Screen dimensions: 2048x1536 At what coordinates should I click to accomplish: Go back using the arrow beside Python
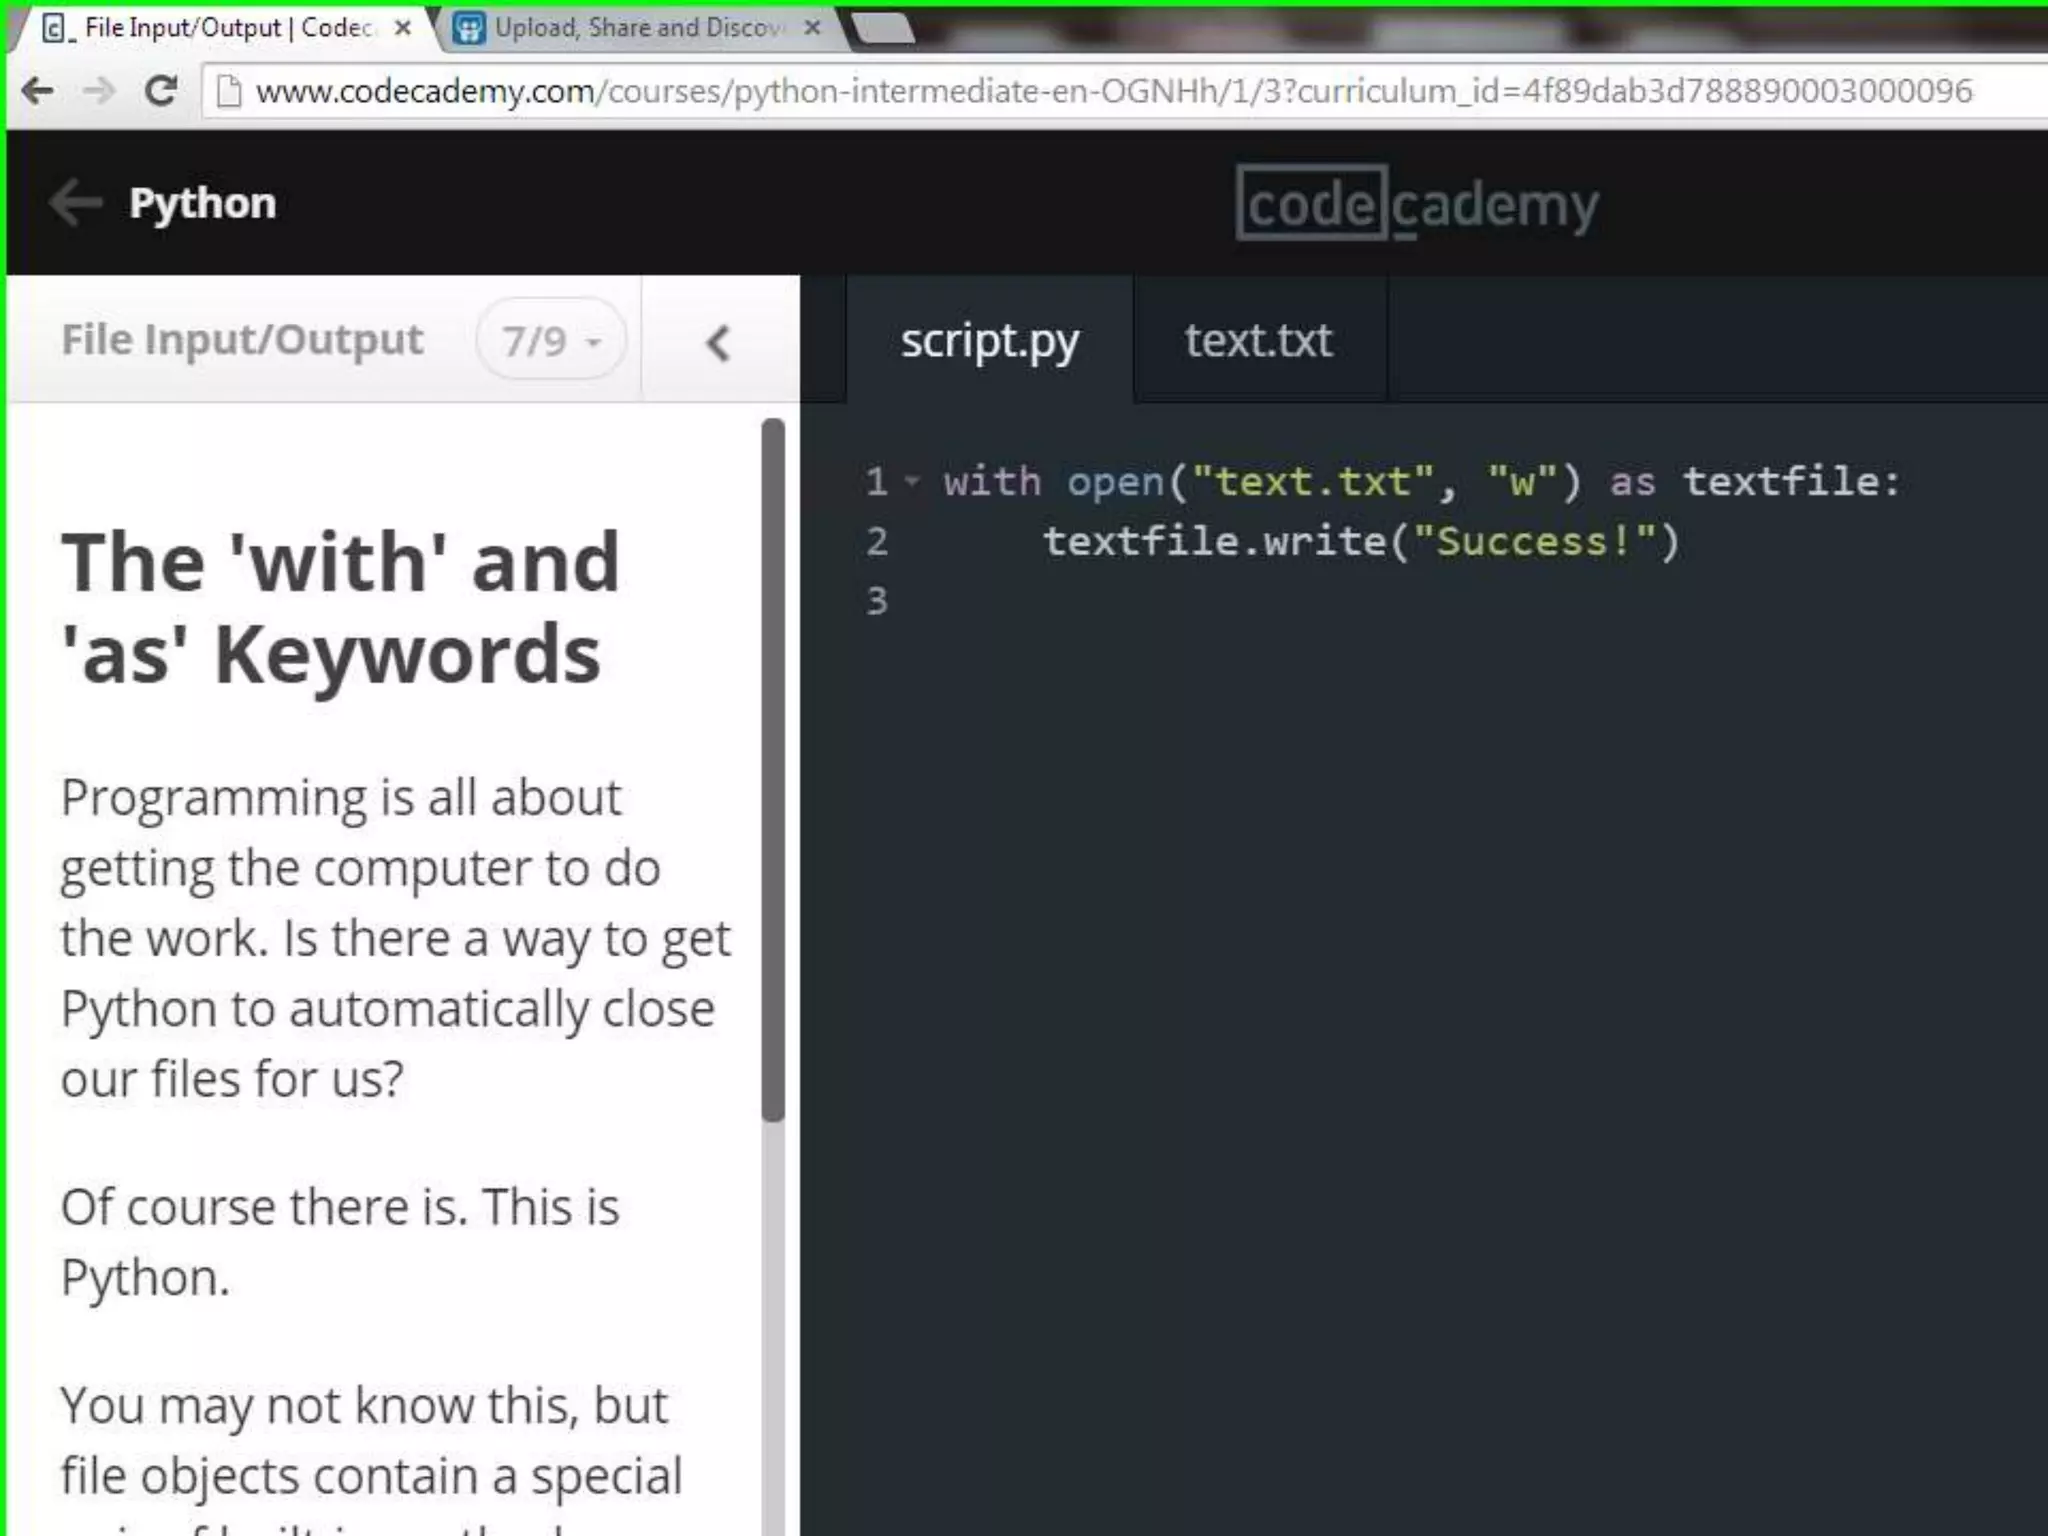coord(75,203)
